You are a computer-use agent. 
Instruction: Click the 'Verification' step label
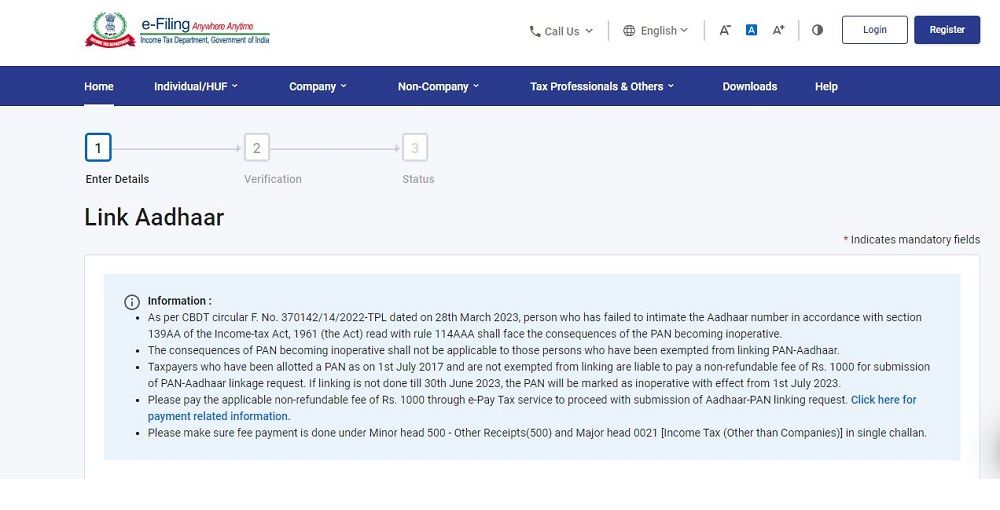coord(272,179)
